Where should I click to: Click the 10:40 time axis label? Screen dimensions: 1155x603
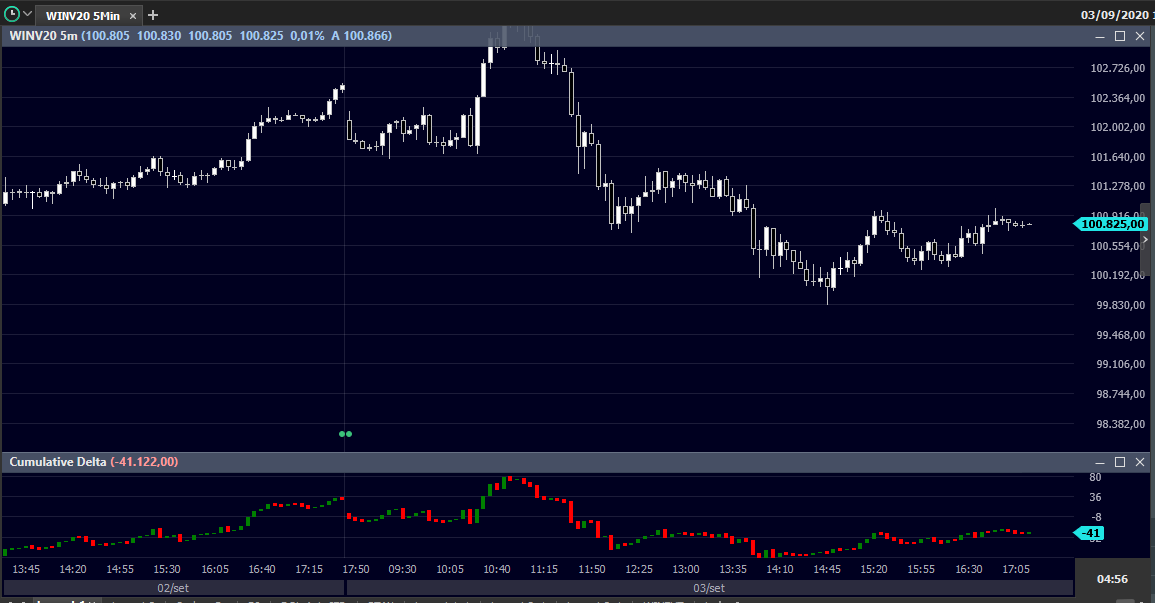pyautogui.click(x=496, y=569)
